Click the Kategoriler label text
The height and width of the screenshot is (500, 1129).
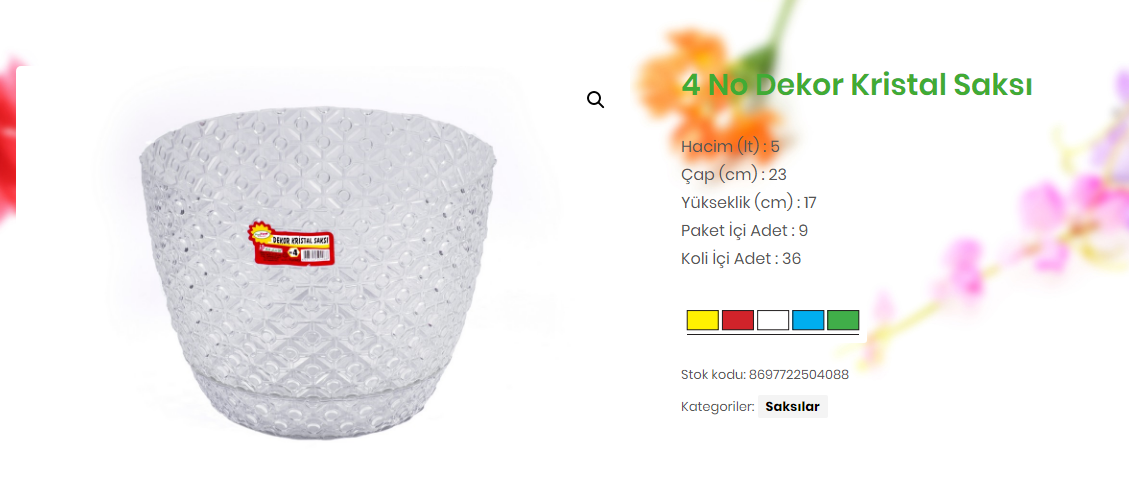pos(717,406)
